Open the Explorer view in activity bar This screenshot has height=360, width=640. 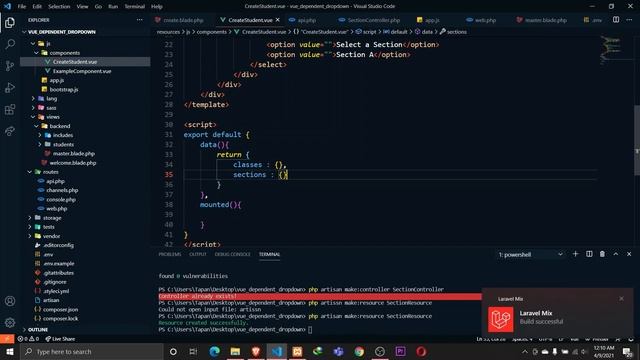pos(10,22)
